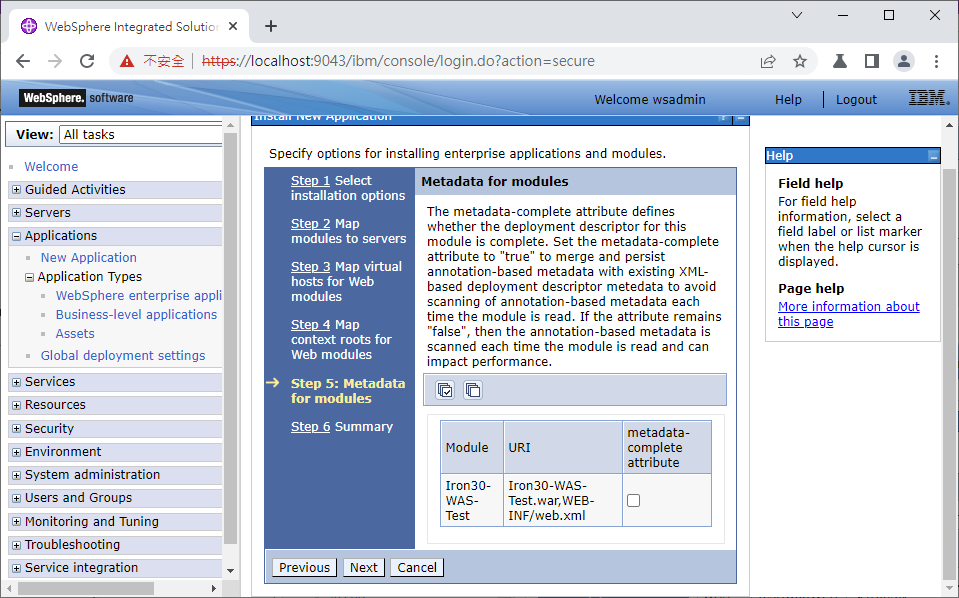Open Business-level applications link
The width and height of the screenshot is (959, 598).
[x=136, y=314]
